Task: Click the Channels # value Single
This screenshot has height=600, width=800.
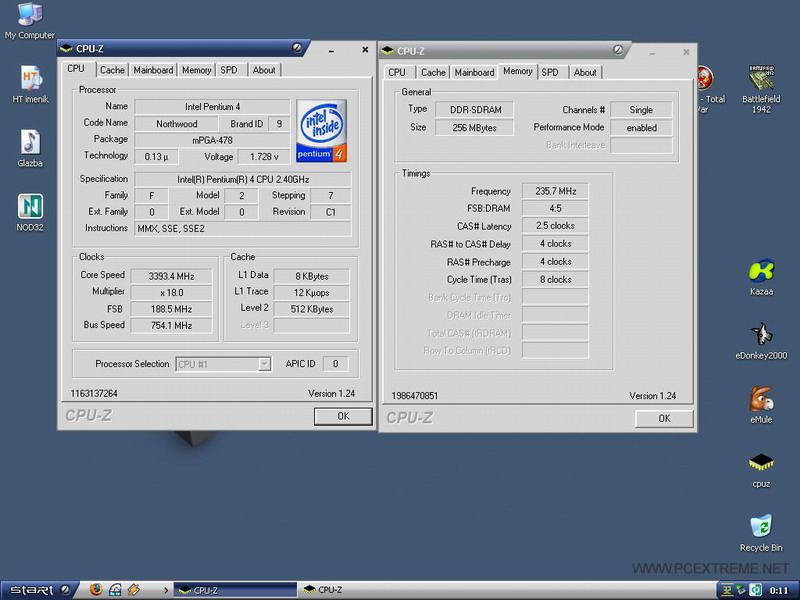Action: coord(641,110)
